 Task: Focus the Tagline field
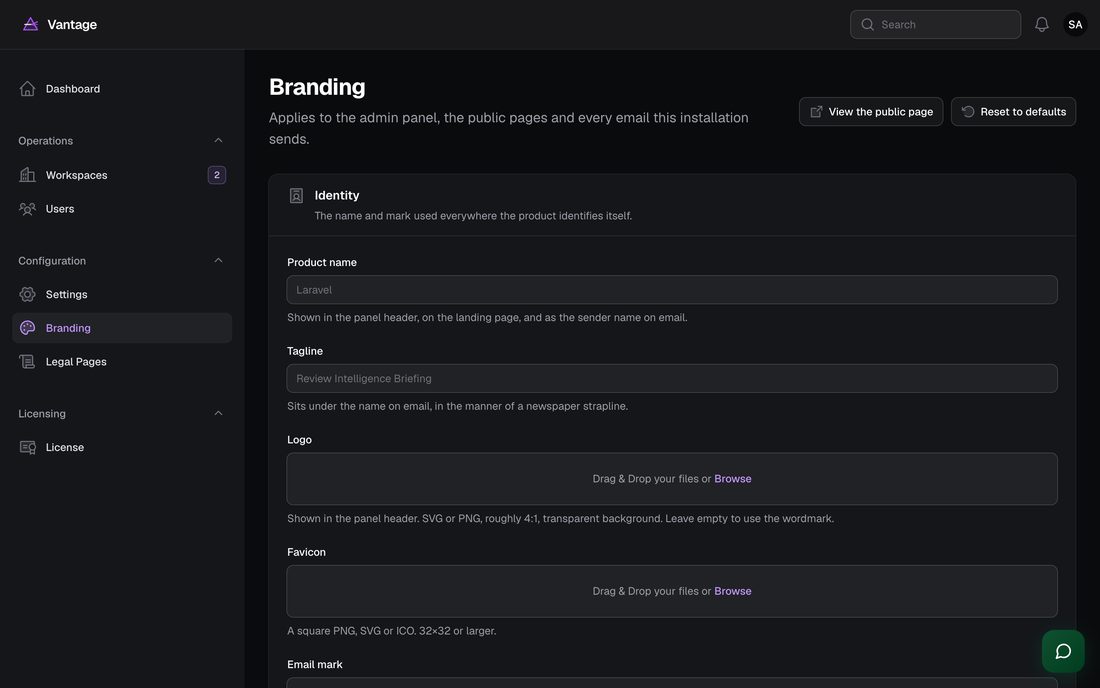click(x=672, y=379)
